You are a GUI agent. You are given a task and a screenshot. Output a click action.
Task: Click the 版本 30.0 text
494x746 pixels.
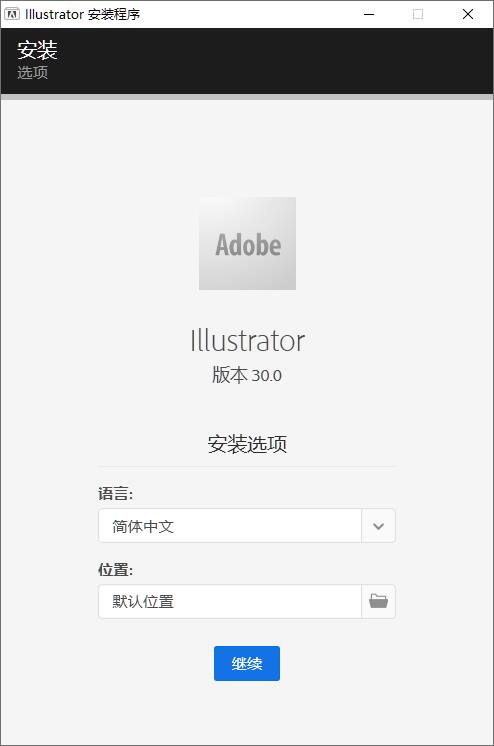pyautogui.click(x=247, y=375)
